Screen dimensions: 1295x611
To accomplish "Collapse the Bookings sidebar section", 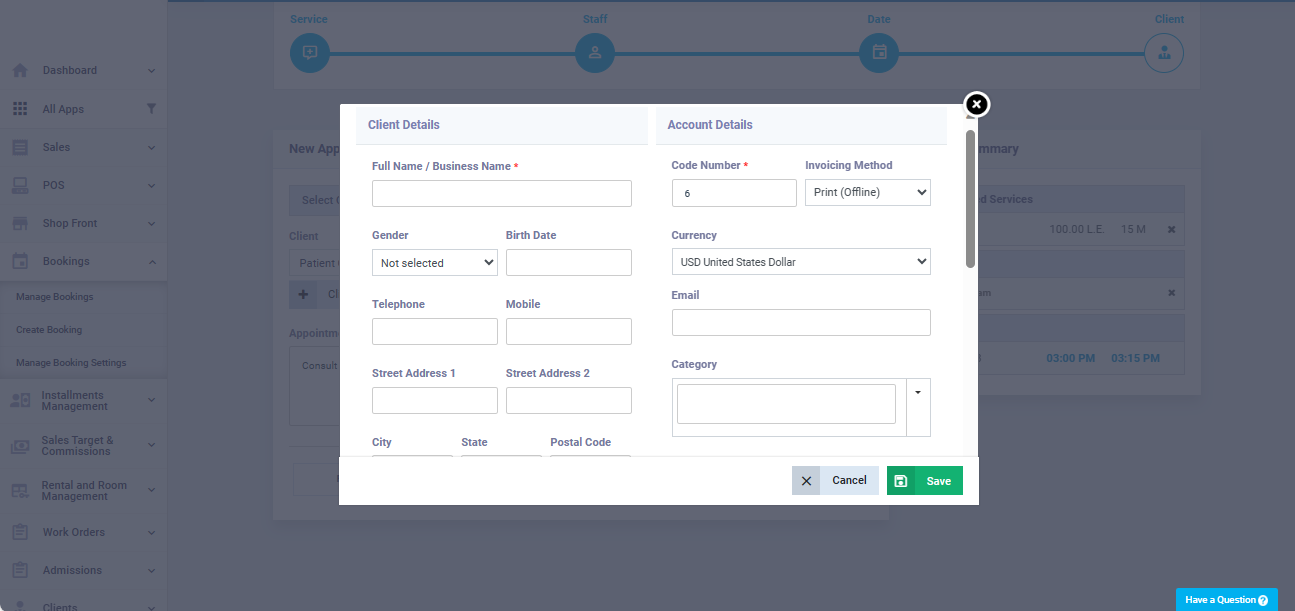I will point(151,262).
